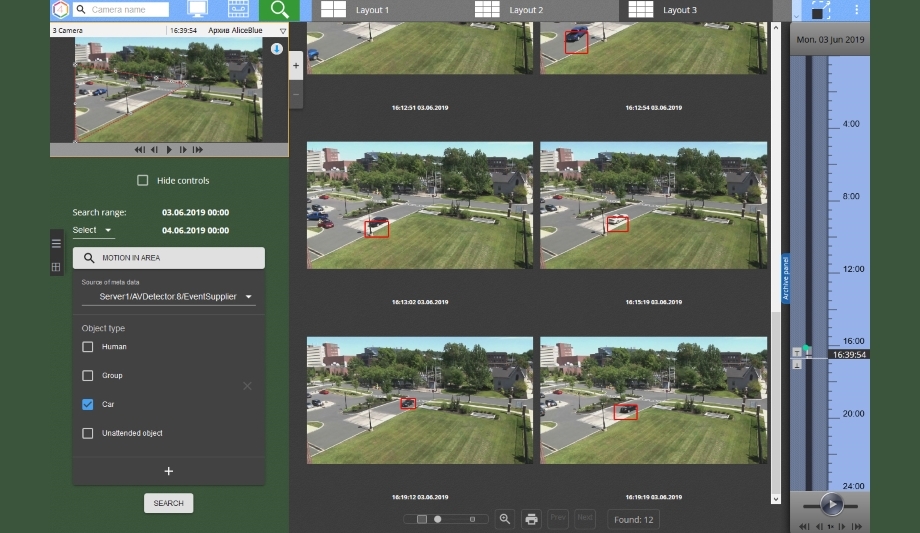Open the Select search range dropdown

pos(93,230)
